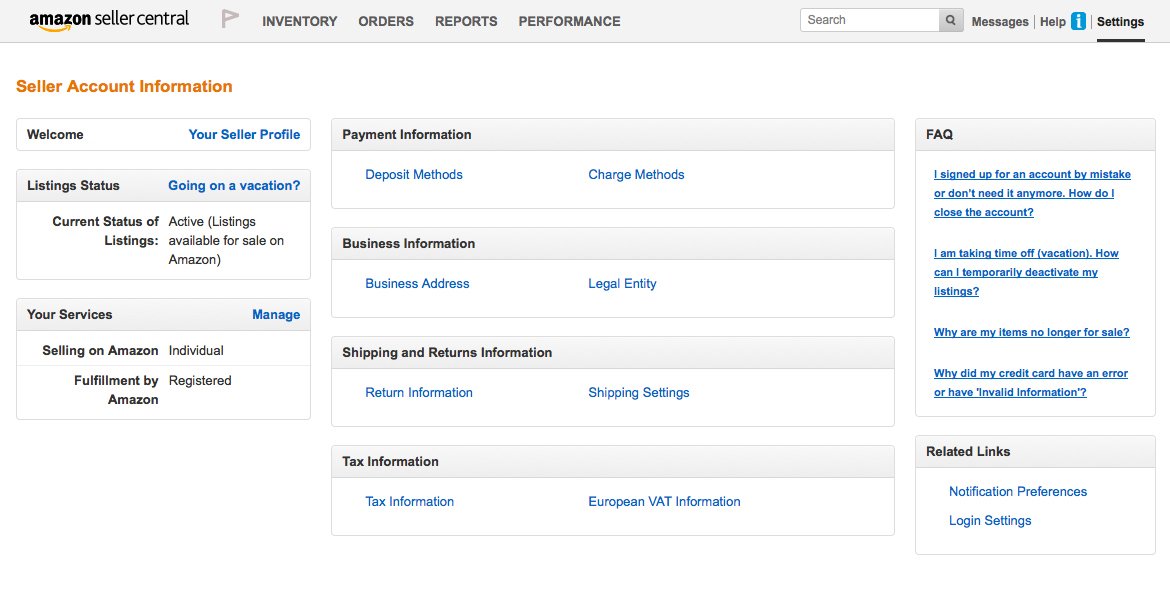1170x591 pixels.
Task: Open Charge Methods
Action: click(636, 175)
